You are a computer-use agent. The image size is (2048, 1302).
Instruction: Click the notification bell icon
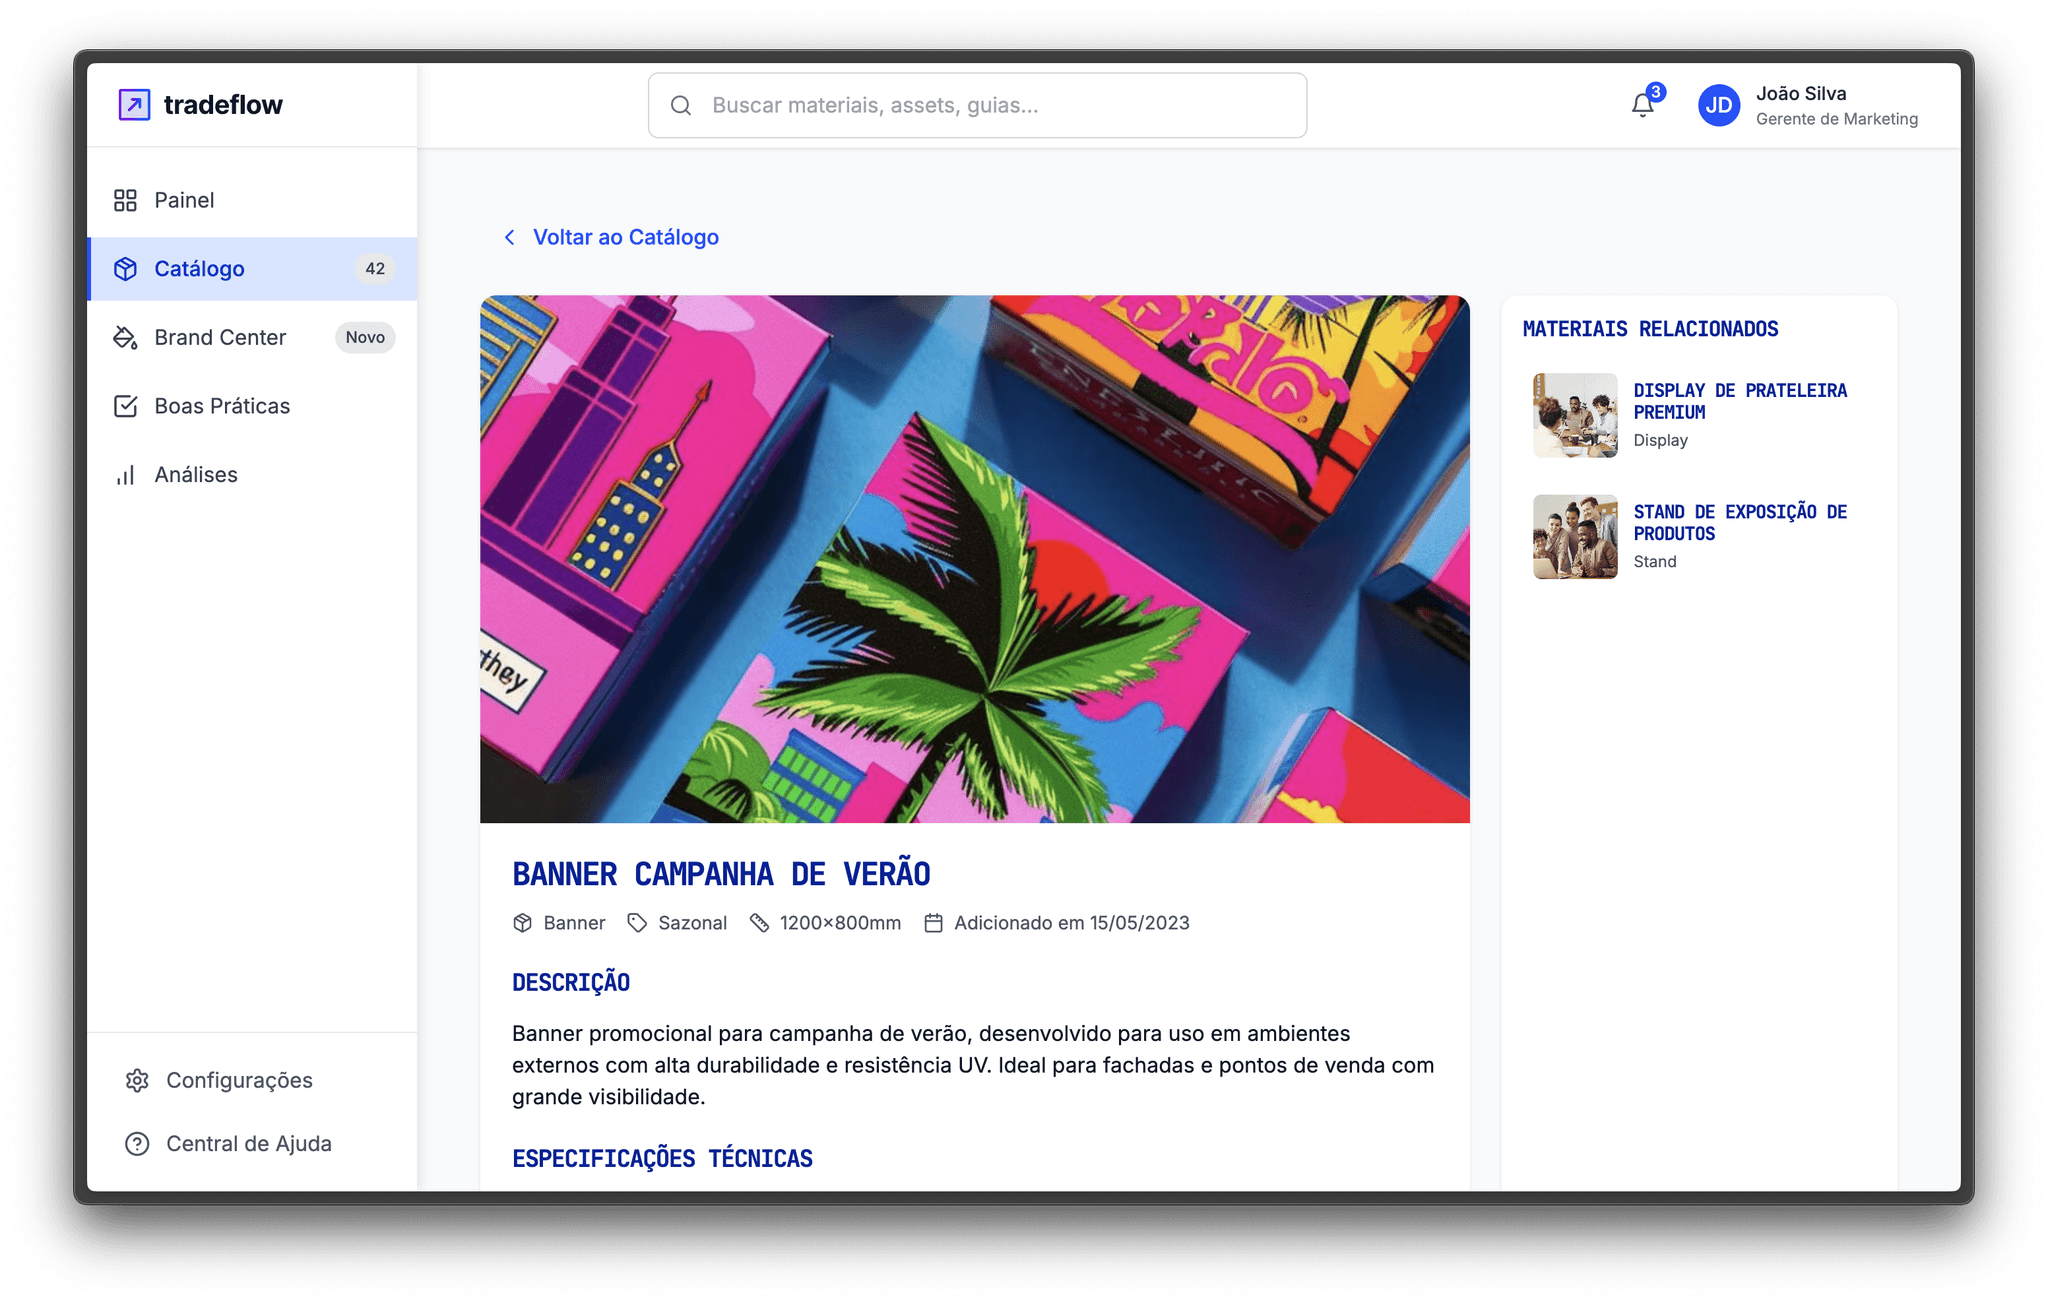1641,105
